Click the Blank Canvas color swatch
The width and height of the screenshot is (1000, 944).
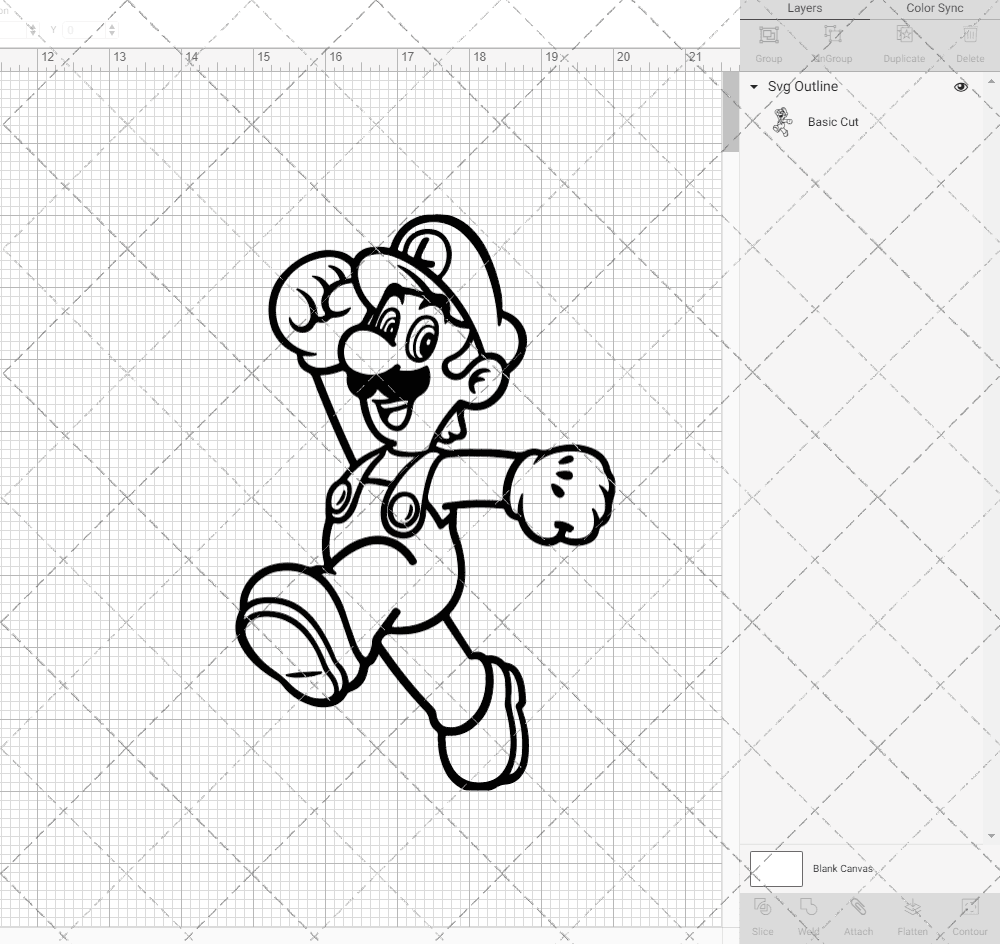coord(776,868)
